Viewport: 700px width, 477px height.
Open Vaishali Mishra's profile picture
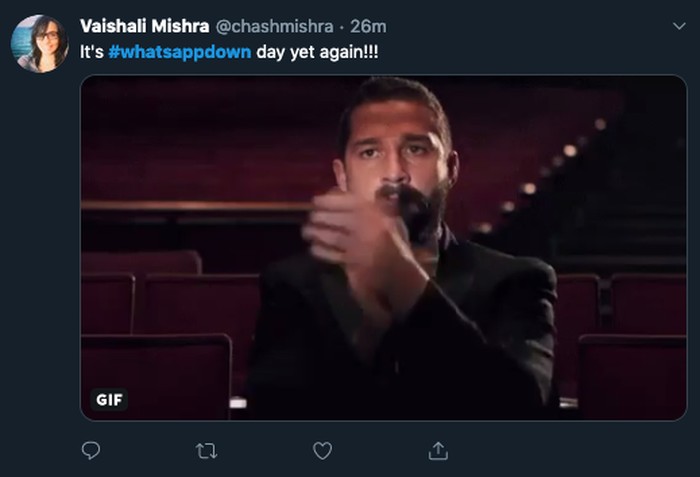(39, 43)
